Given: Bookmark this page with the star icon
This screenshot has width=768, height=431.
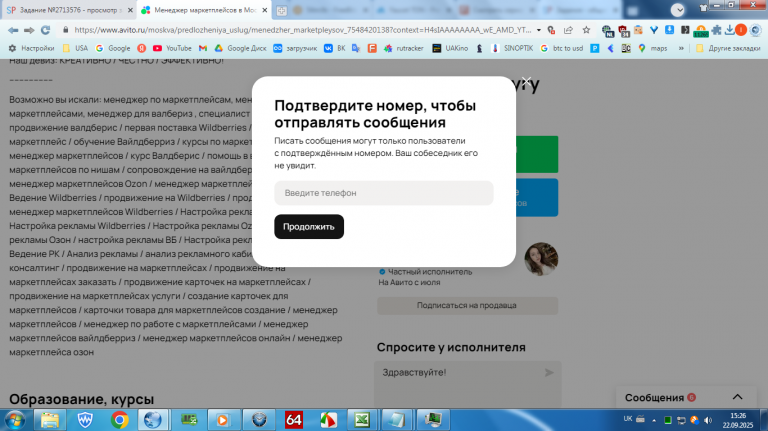Looking at the screenshot, I should tap(586, 30).
